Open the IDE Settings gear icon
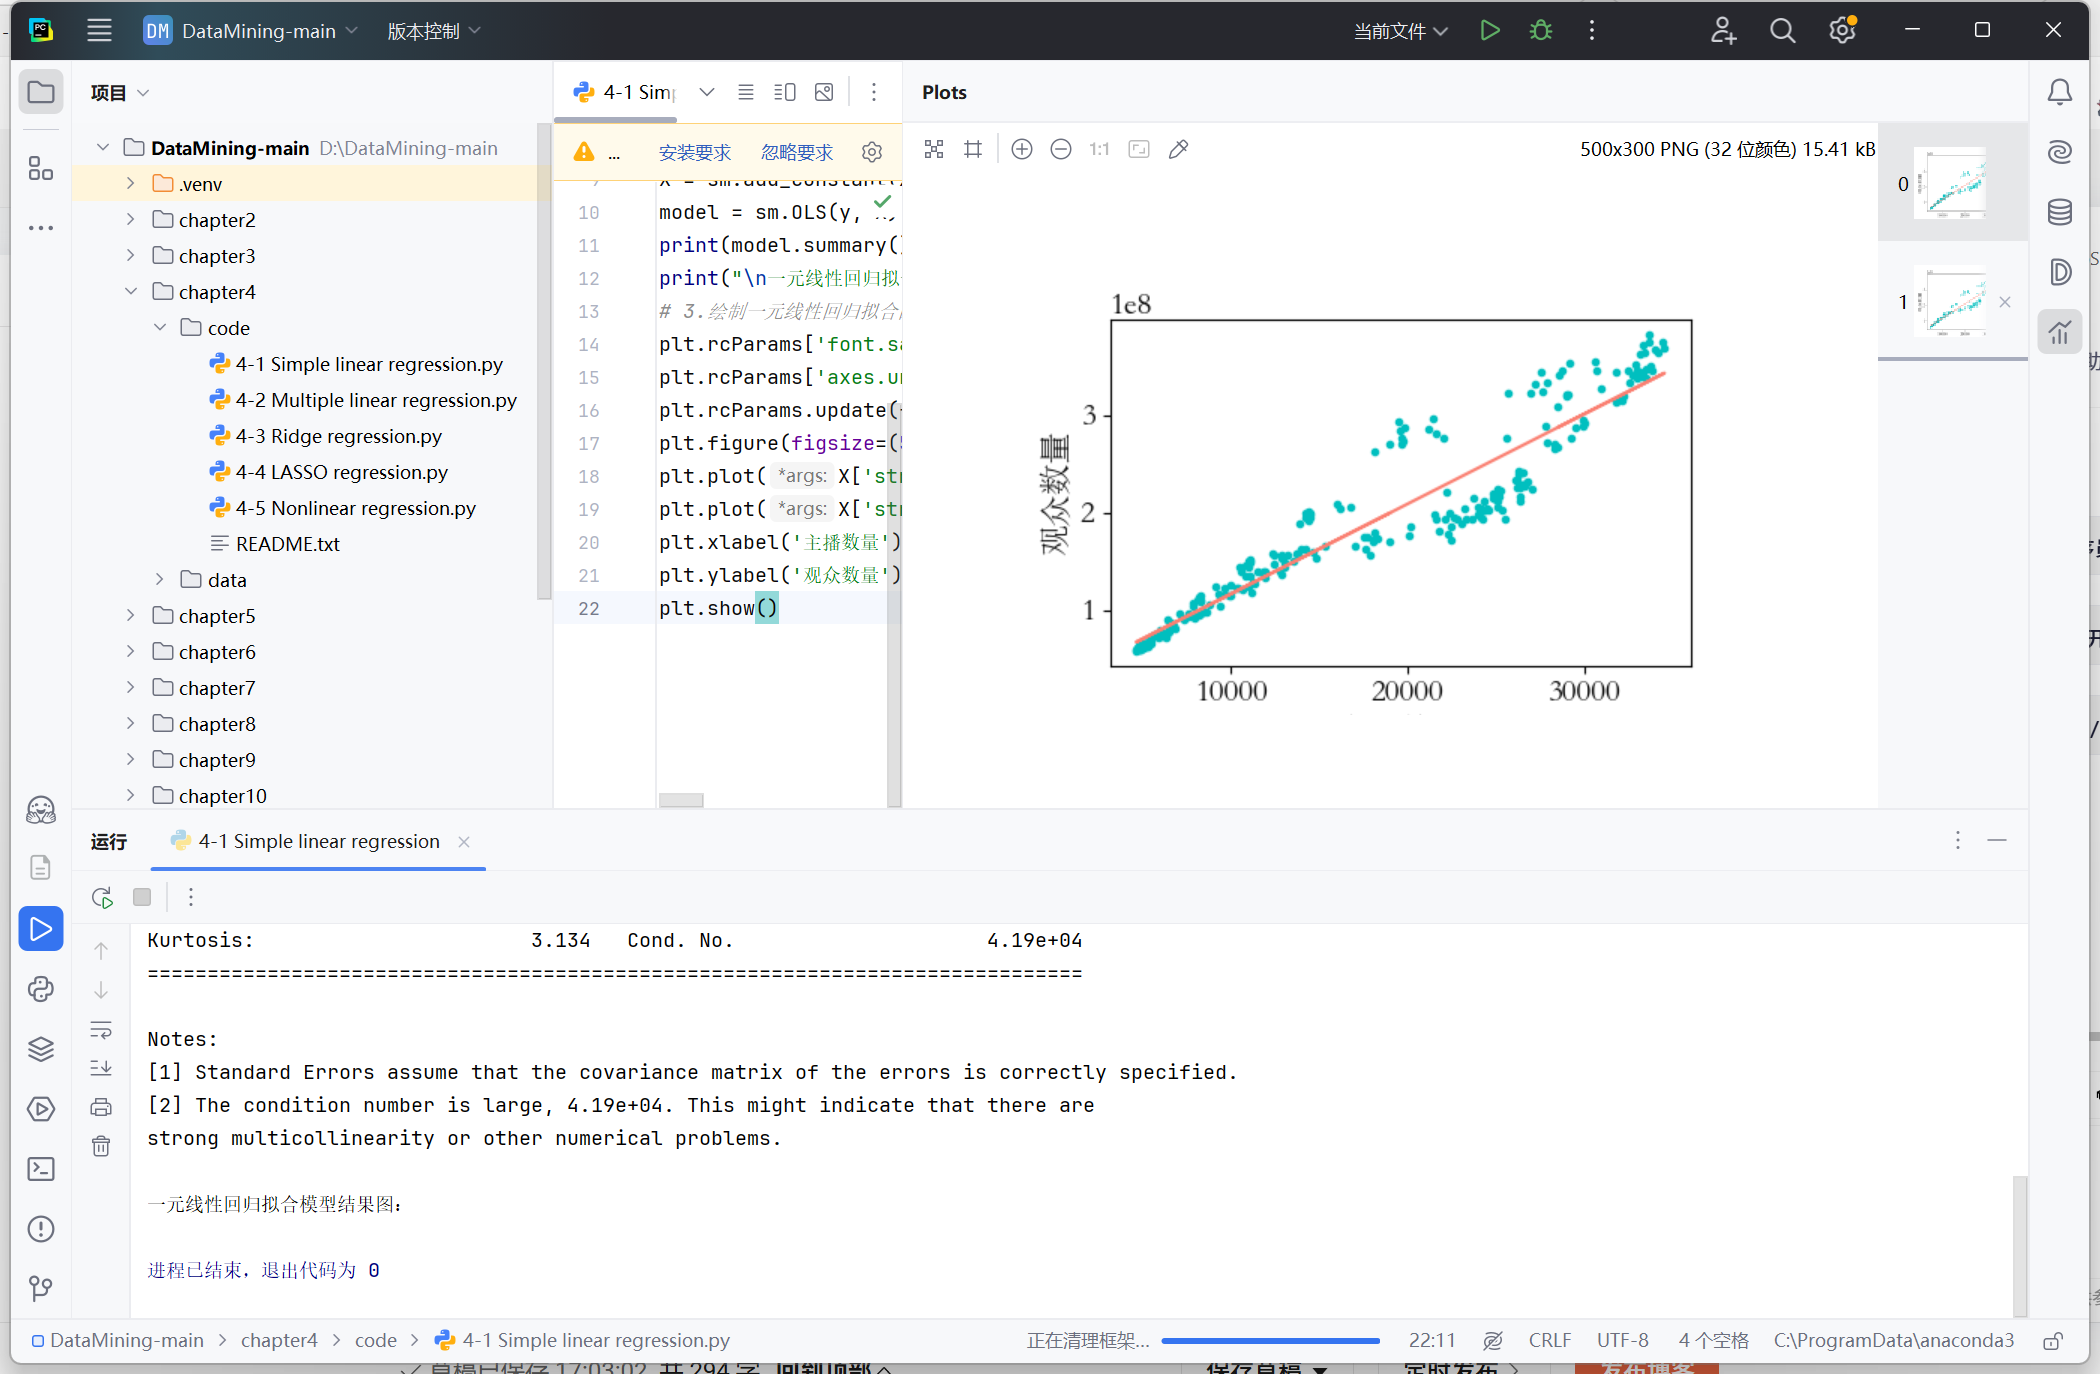Screen dimensions: 2100x1374 (x=1842, y=30)
